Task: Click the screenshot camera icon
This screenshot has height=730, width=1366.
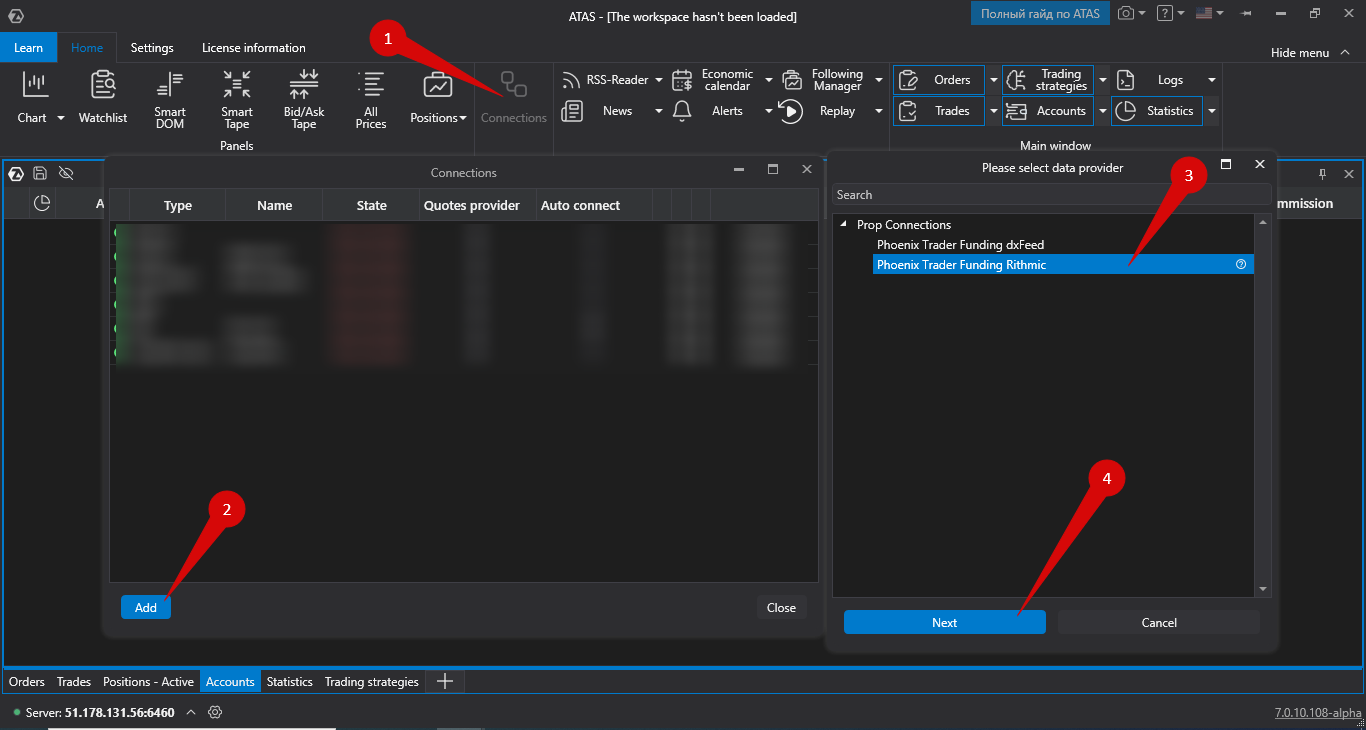Action: pos(1127,14)
